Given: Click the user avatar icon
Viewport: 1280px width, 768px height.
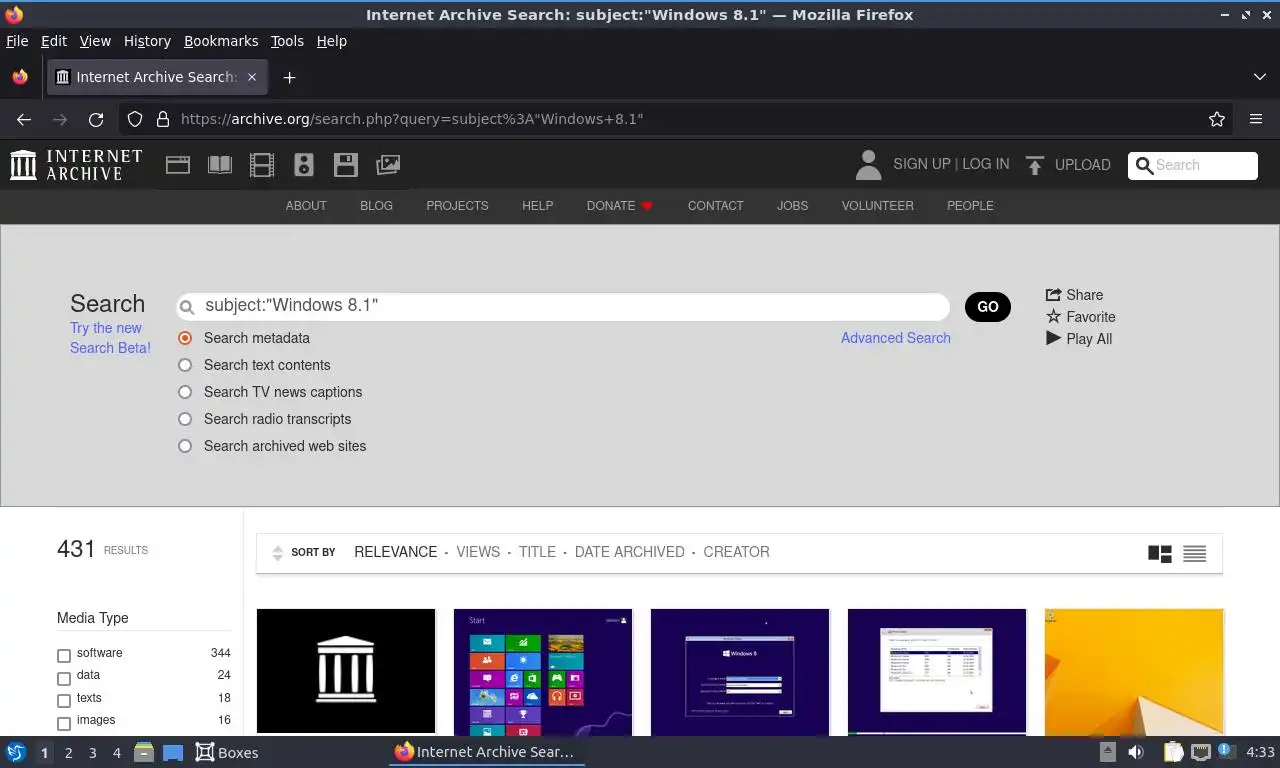Looking at the screenshot, I should 868,165.
